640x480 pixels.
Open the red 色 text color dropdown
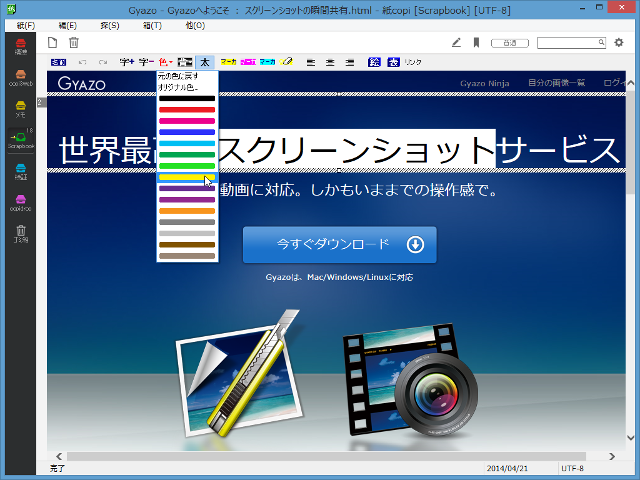coord(165,62)
